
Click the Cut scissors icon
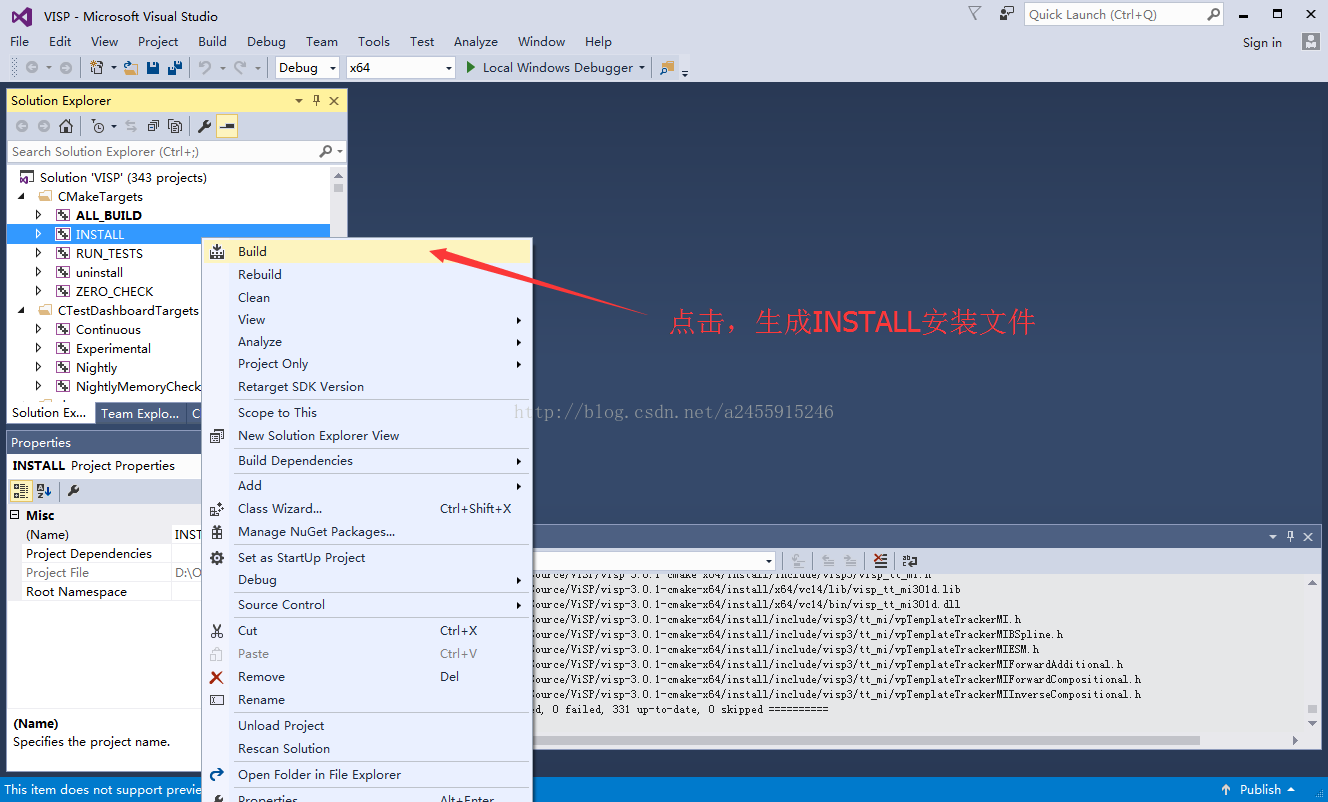(x=217, y=631)
